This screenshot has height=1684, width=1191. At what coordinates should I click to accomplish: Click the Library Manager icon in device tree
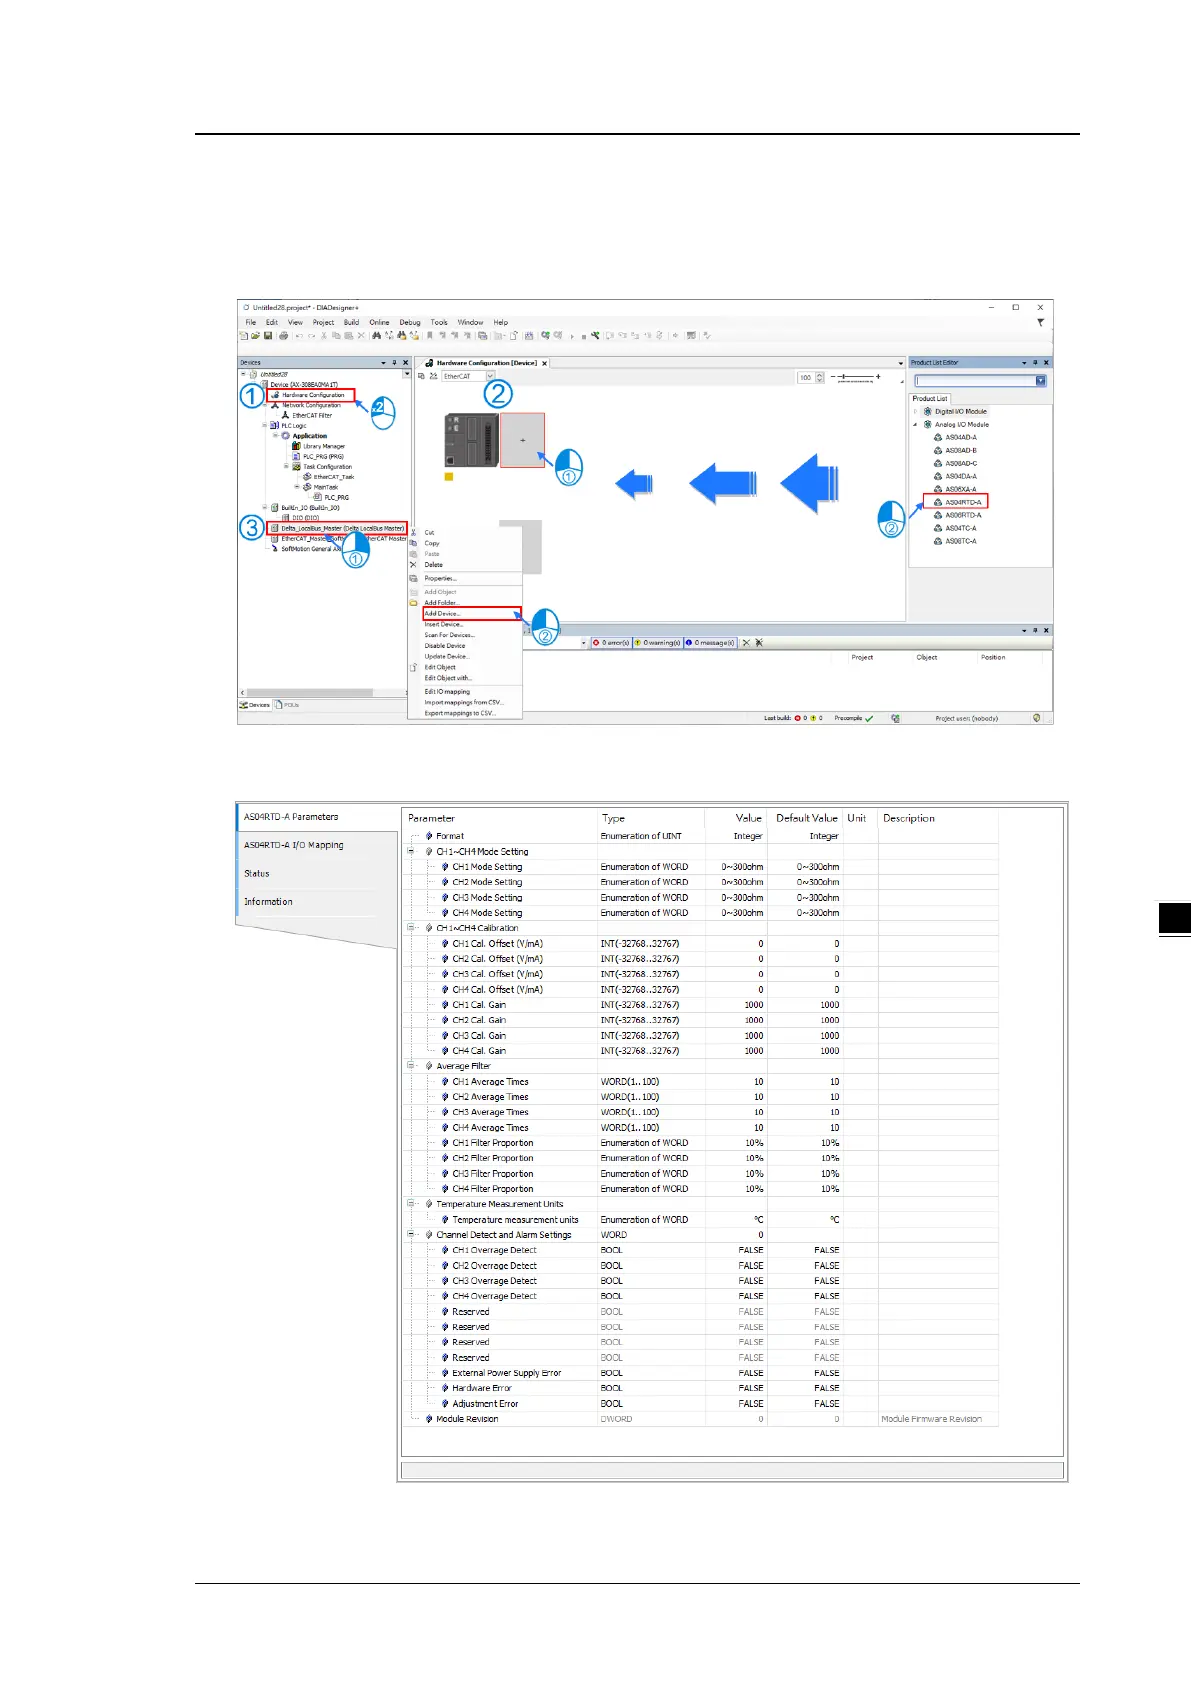coord(296,446)
